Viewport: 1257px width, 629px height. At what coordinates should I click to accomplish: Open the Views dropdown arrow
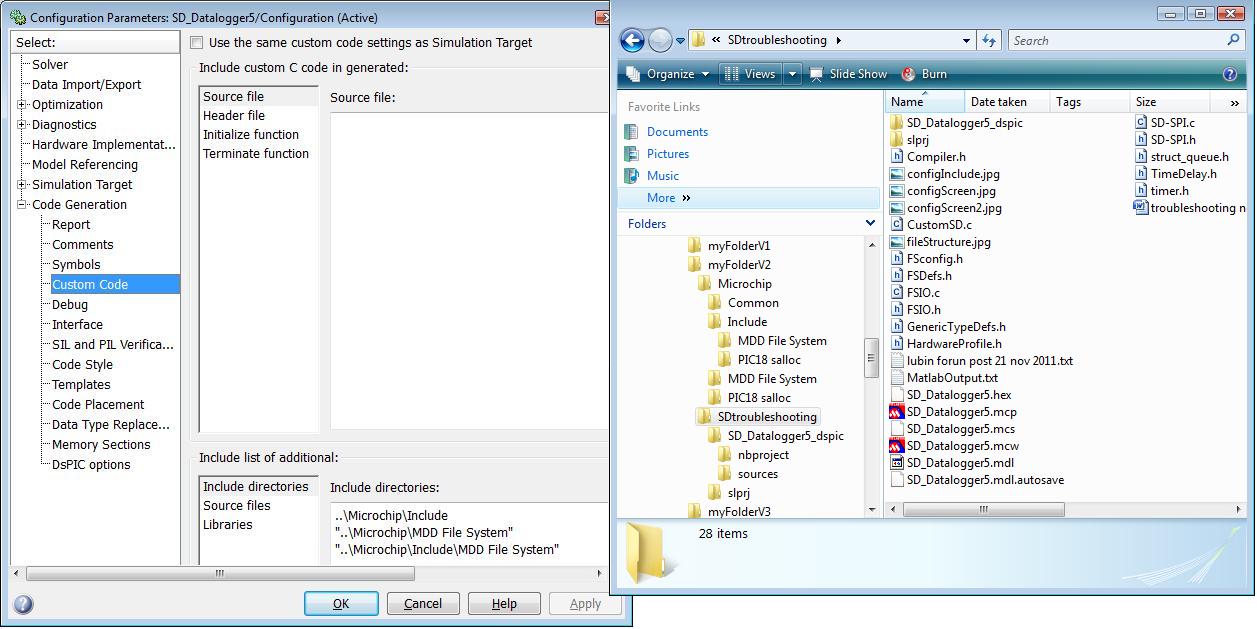click(792, 74)
